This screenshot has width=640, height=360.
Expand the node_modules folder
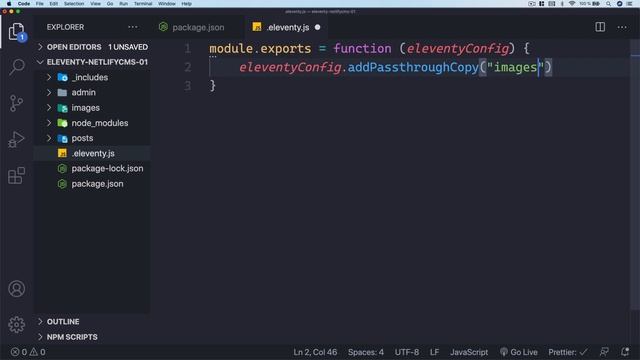[49, 123]
